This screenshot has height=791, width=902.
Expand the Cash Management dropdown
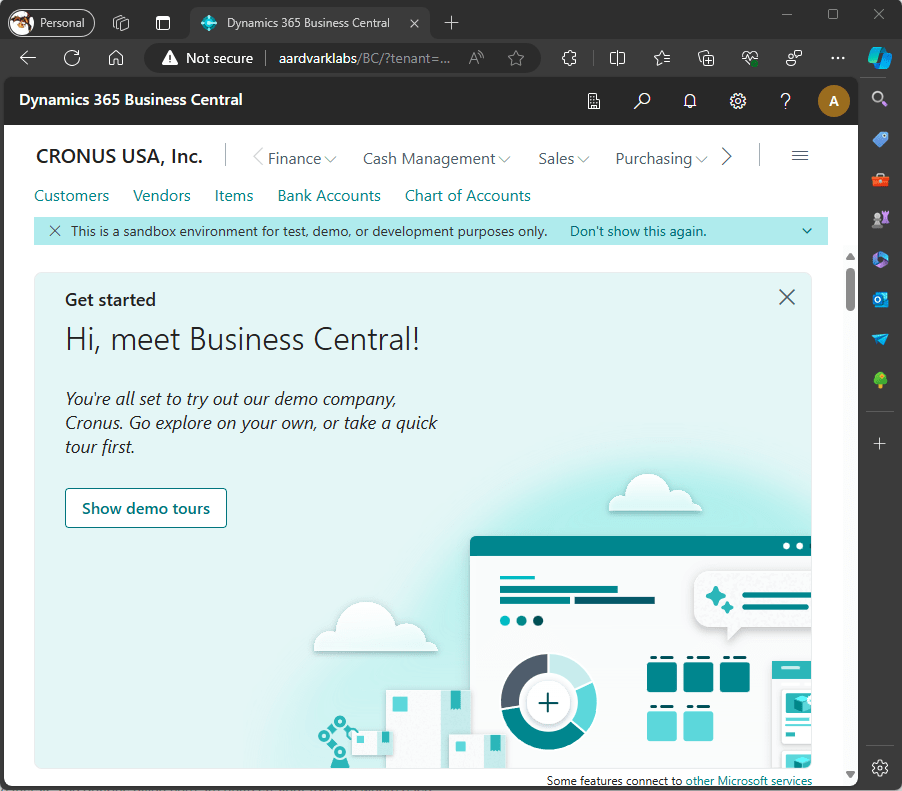click(436, 158)
